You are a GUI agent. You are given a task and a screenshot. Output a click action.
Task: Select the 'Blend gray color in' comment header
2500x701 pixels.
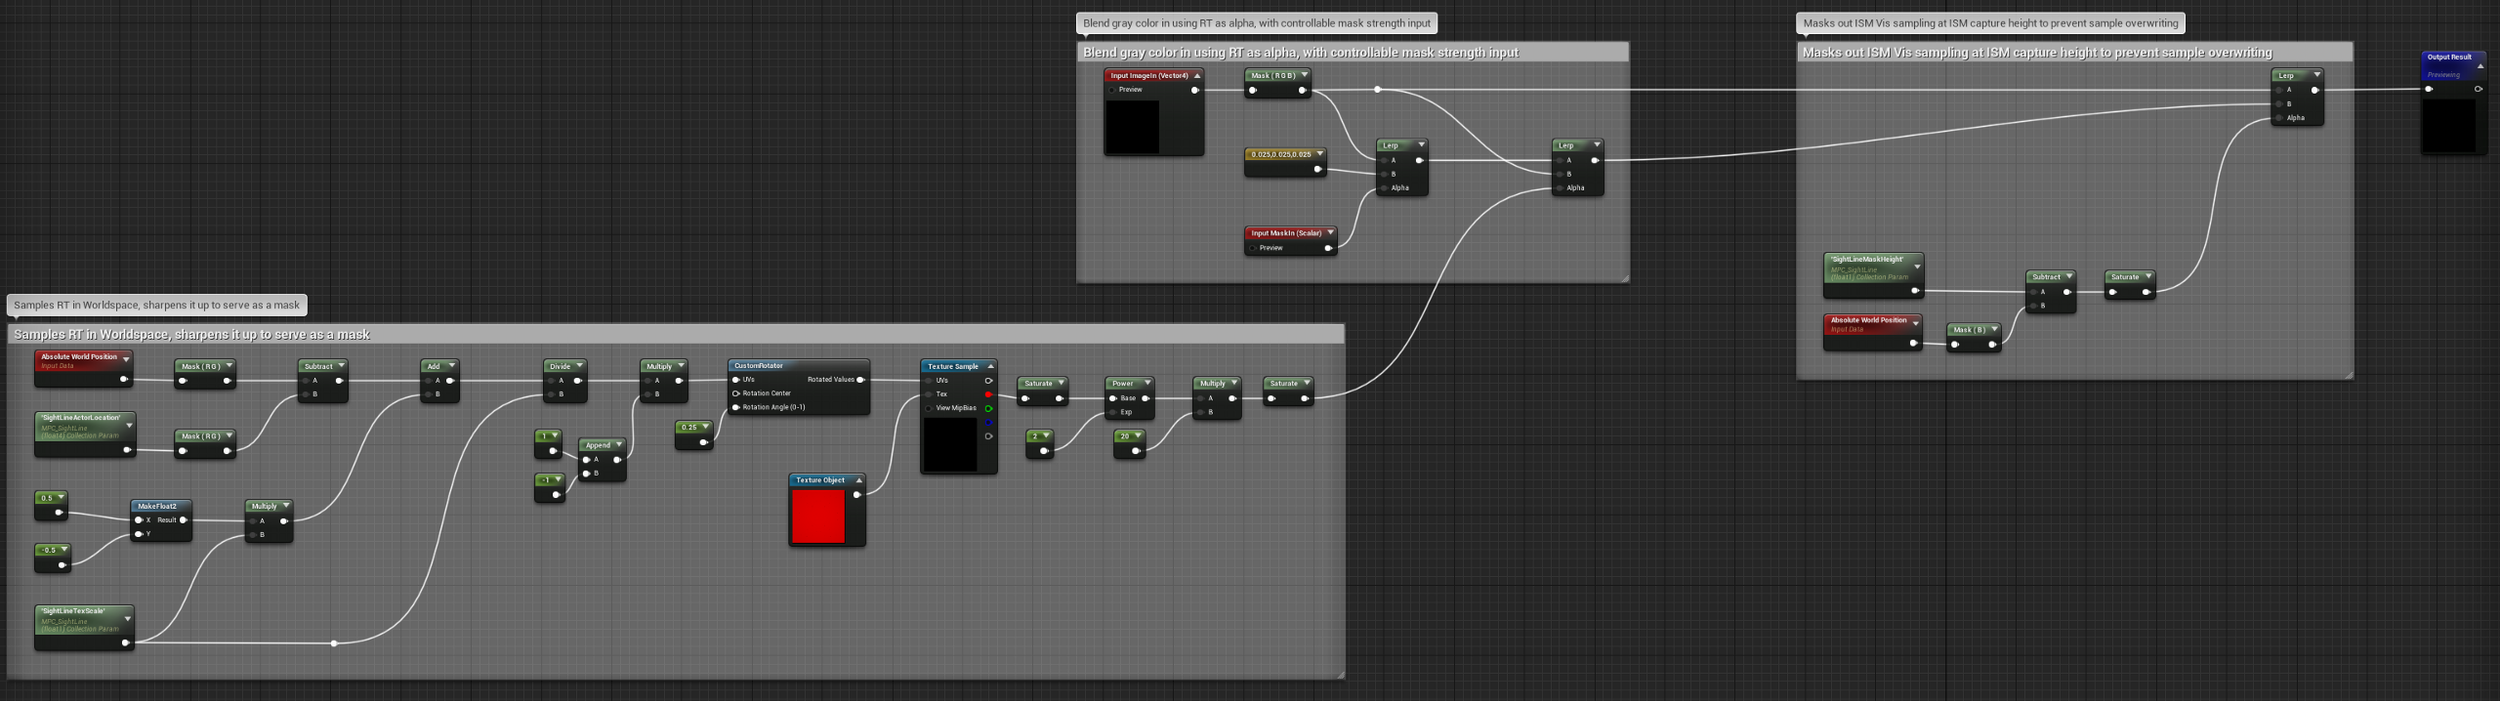[x=1352, y=52]
